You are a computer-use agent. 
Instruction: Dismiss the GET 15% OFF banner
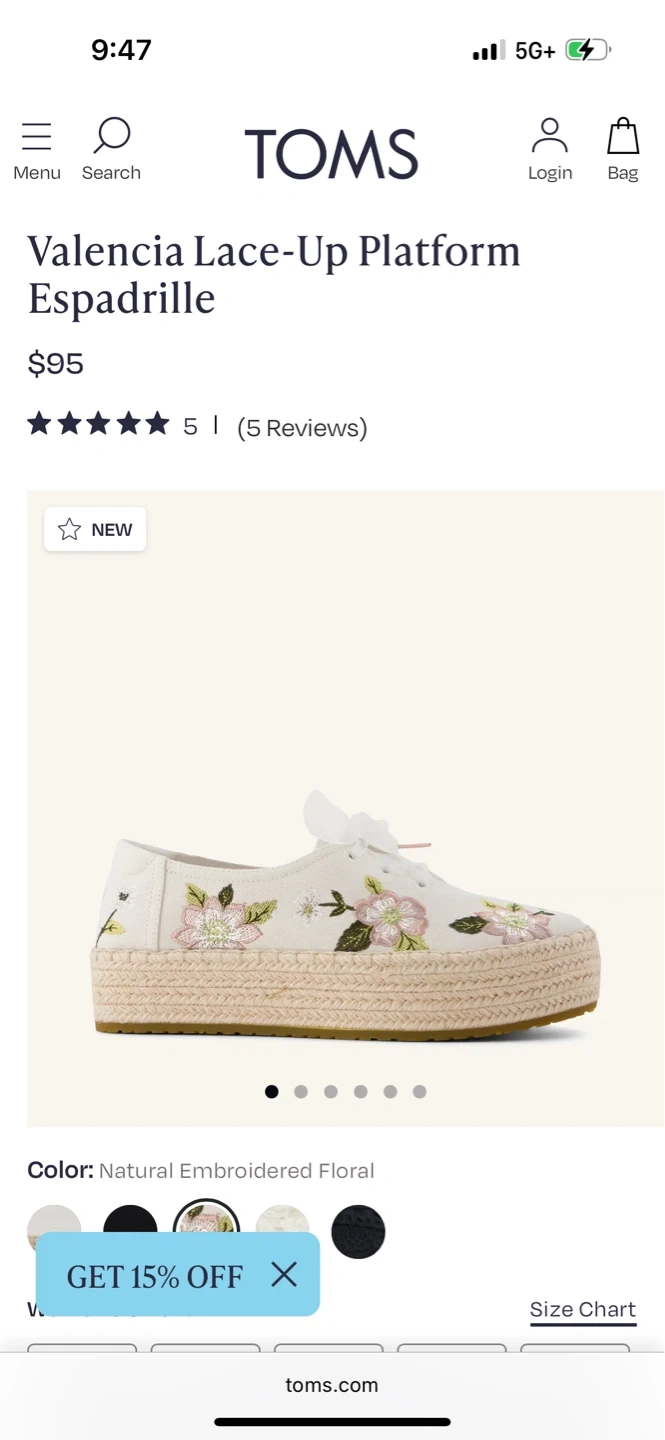(x=284, y=1274)
